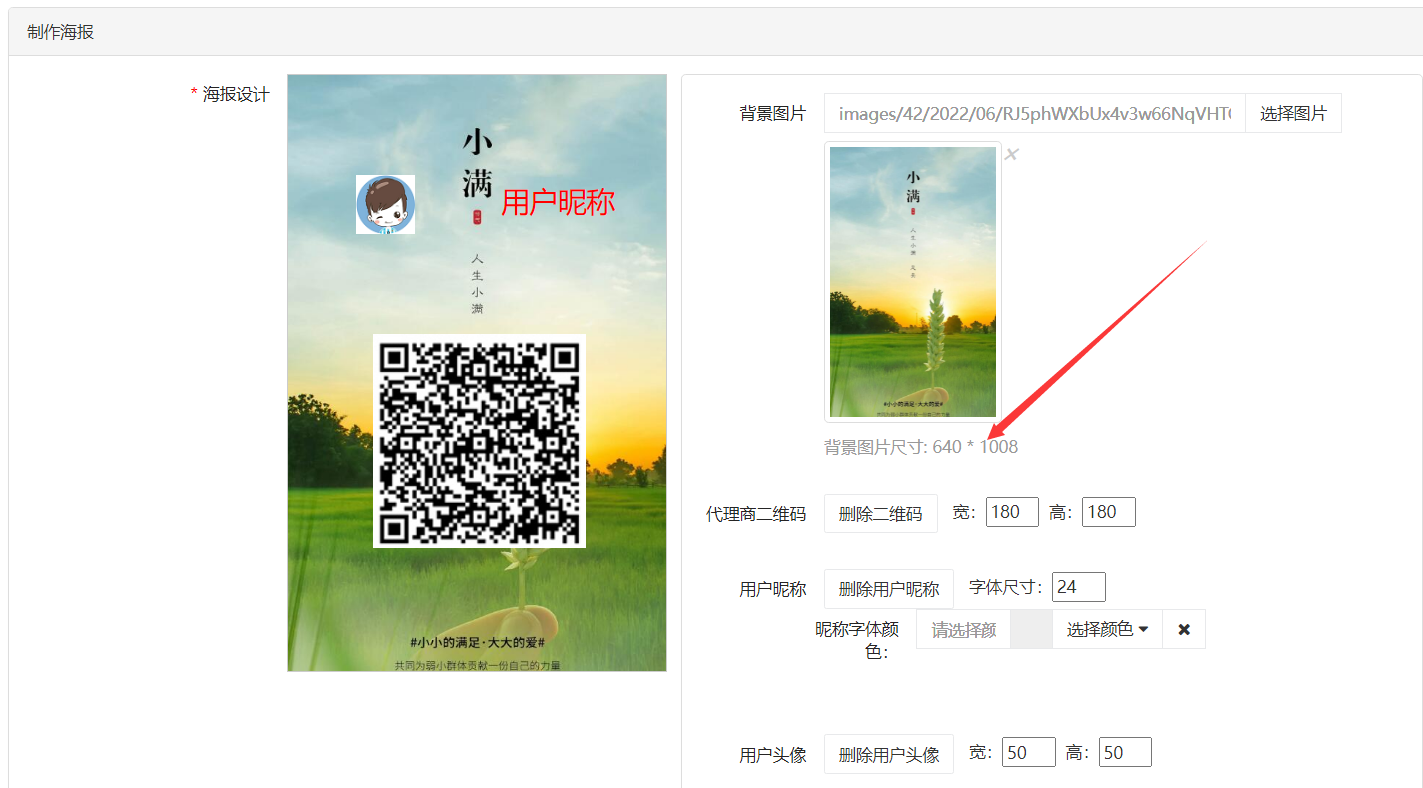Click the 删除用户头像 button
The image size is (1423, 788).
[x=888, y=754]
